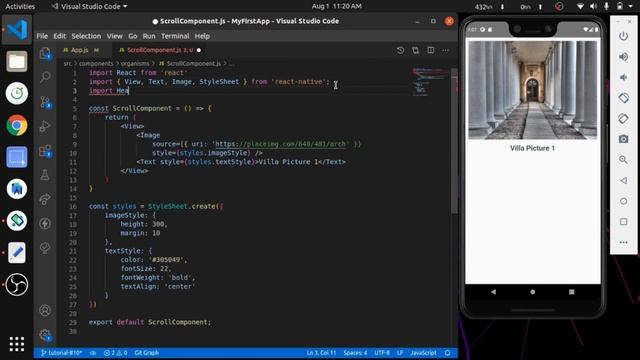Click the phone's Back navigation button
The height and width of the screenshot is (360, 640).
click(x=493, y=292)
